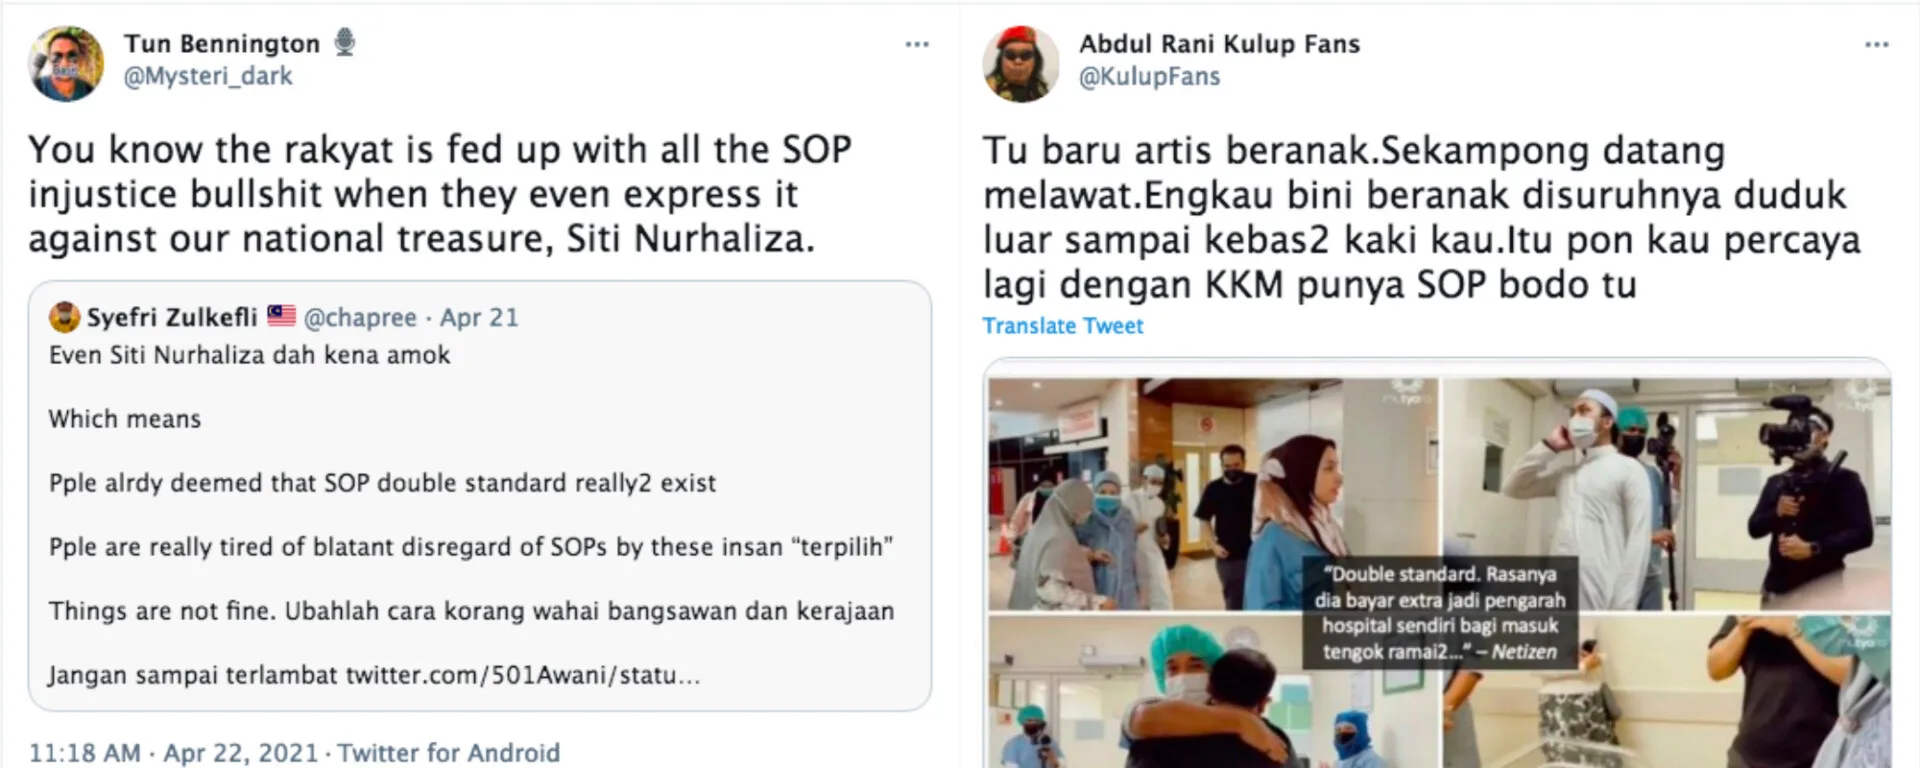Open the bottom-left hugging photo

click(1213, 692)
